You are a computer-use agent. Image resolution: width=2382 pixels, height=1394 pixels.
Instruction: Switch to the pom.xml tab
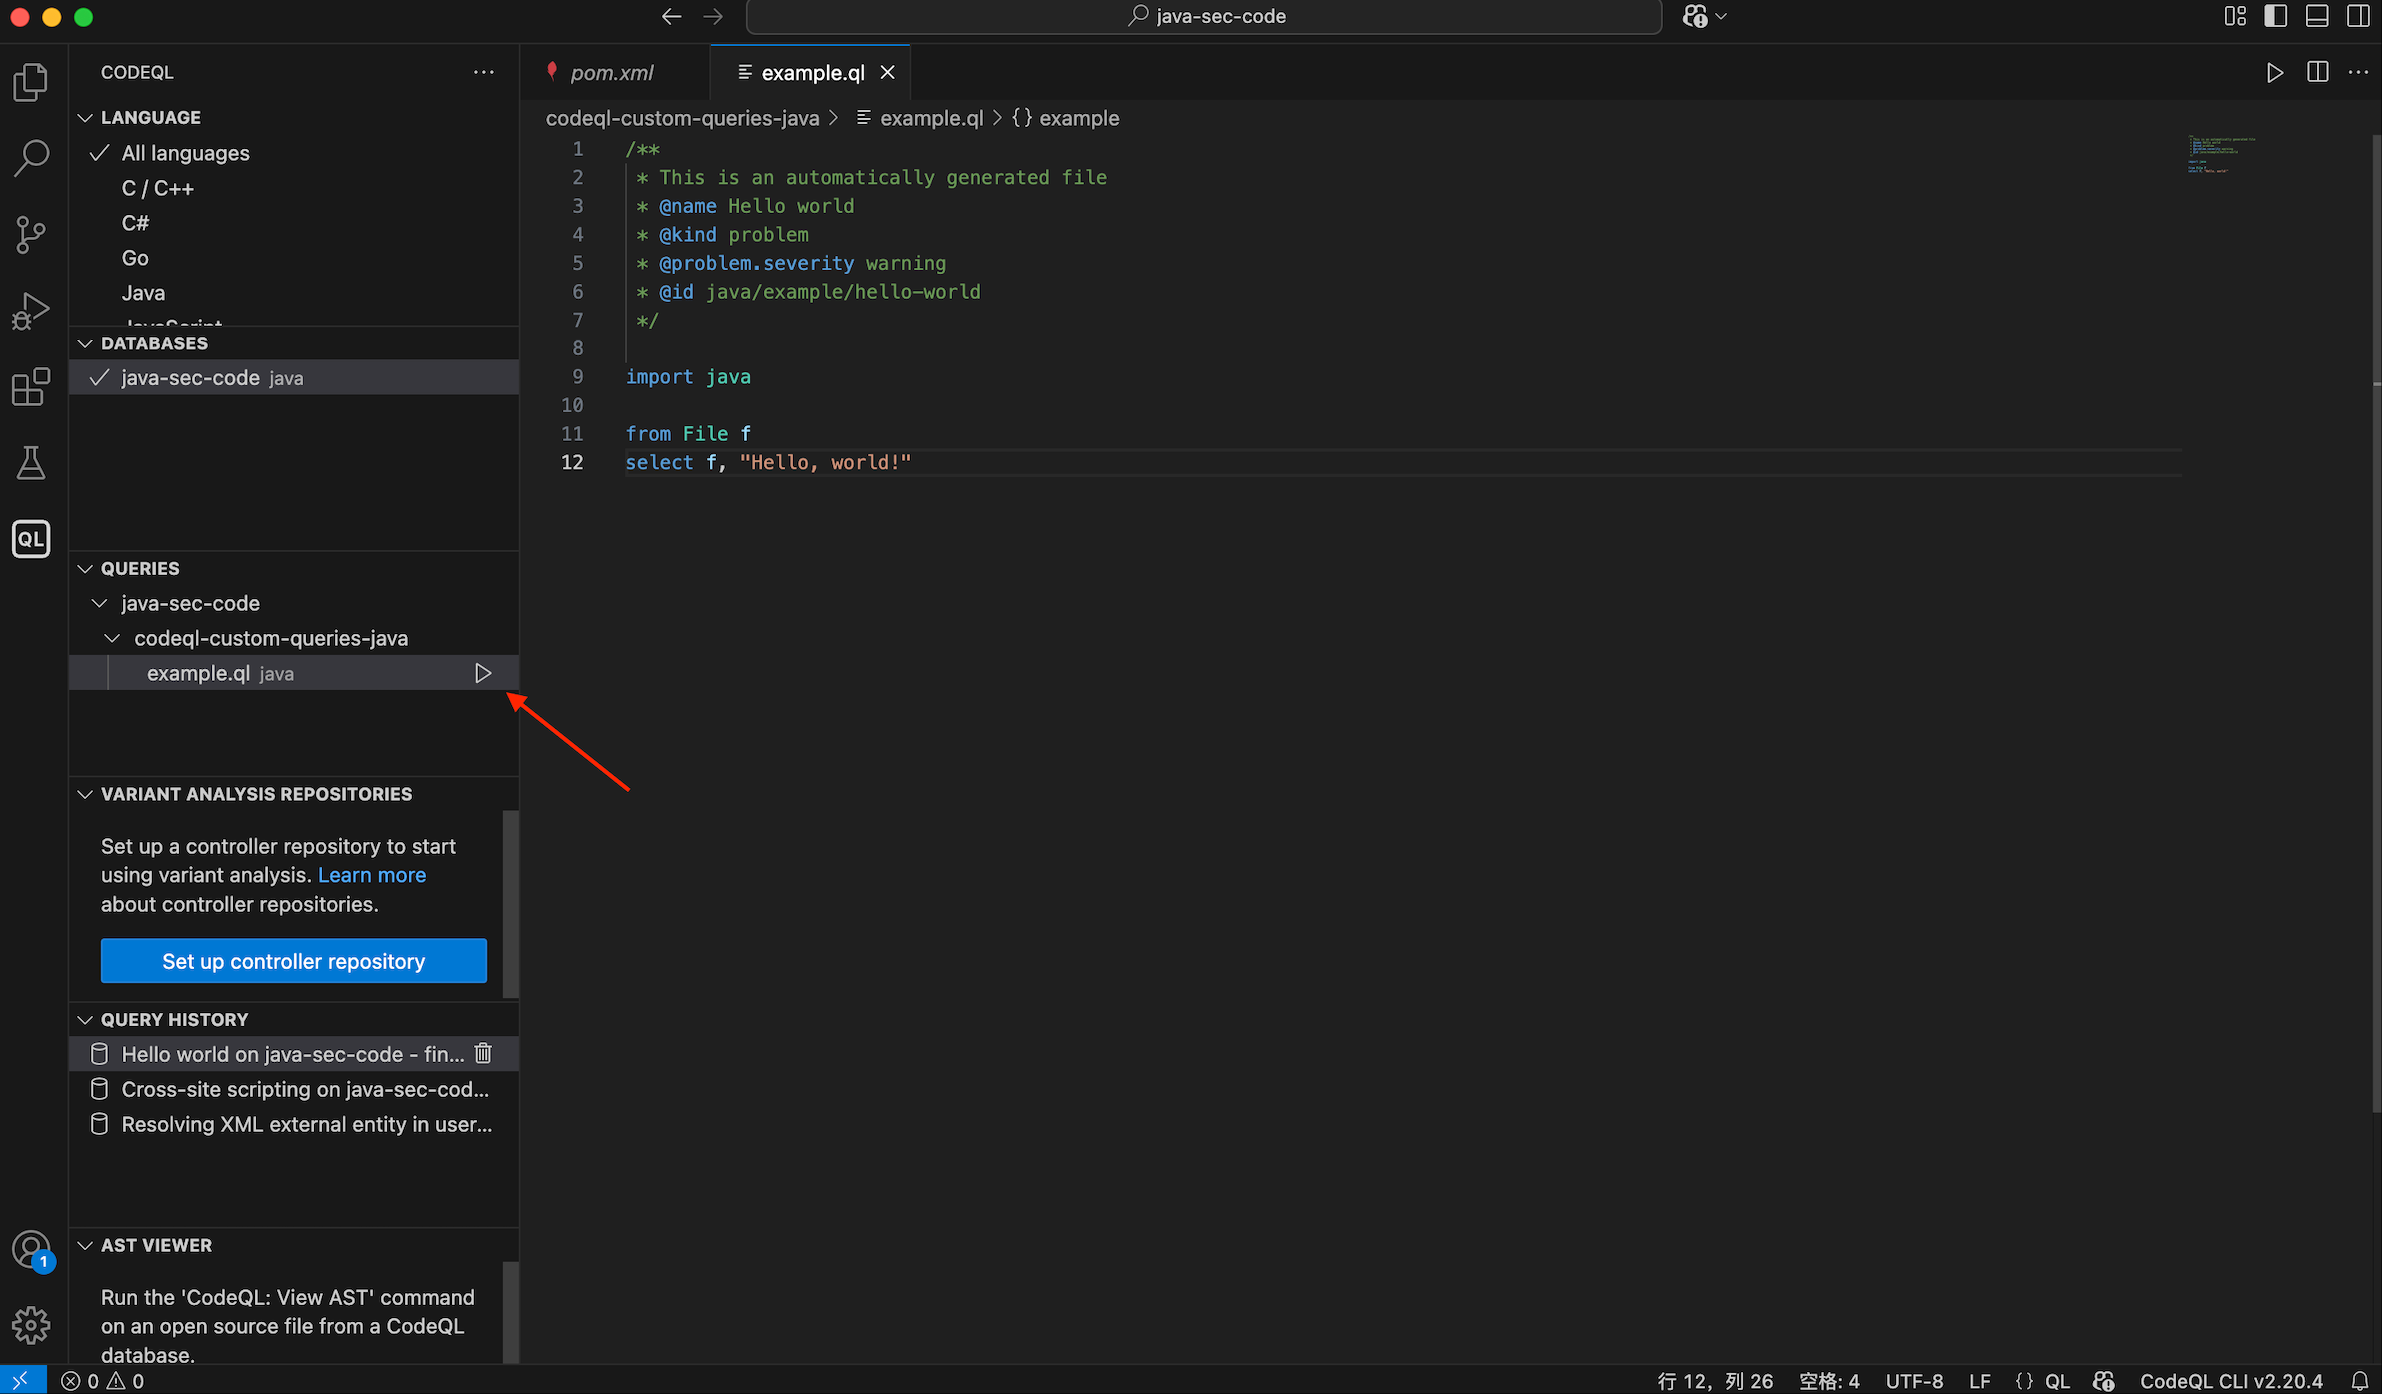[x=611, y=73]
